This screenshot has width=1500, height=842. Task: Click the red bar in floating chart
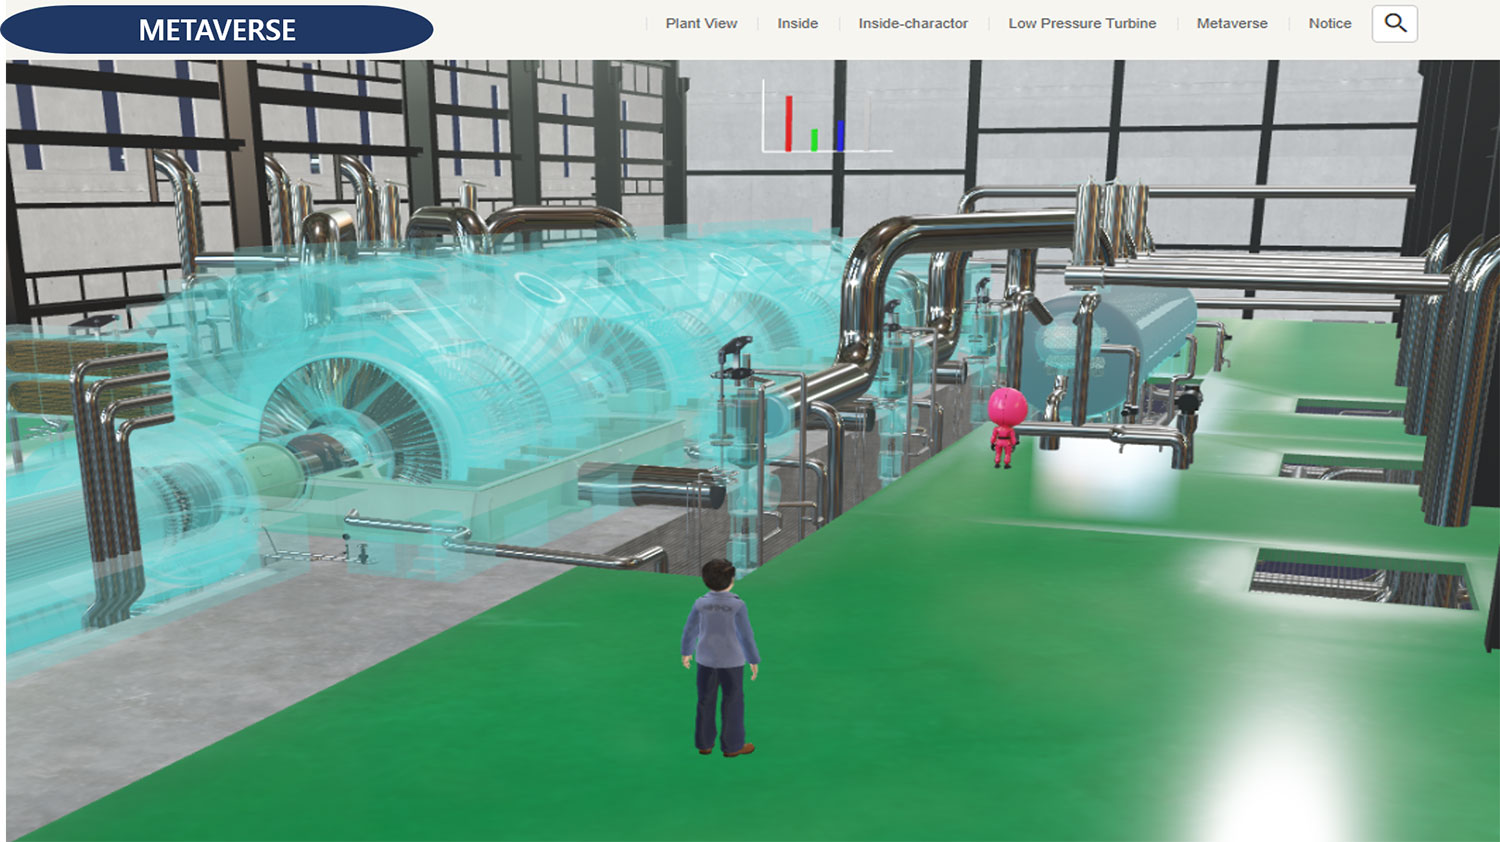[x=788, y=124]
